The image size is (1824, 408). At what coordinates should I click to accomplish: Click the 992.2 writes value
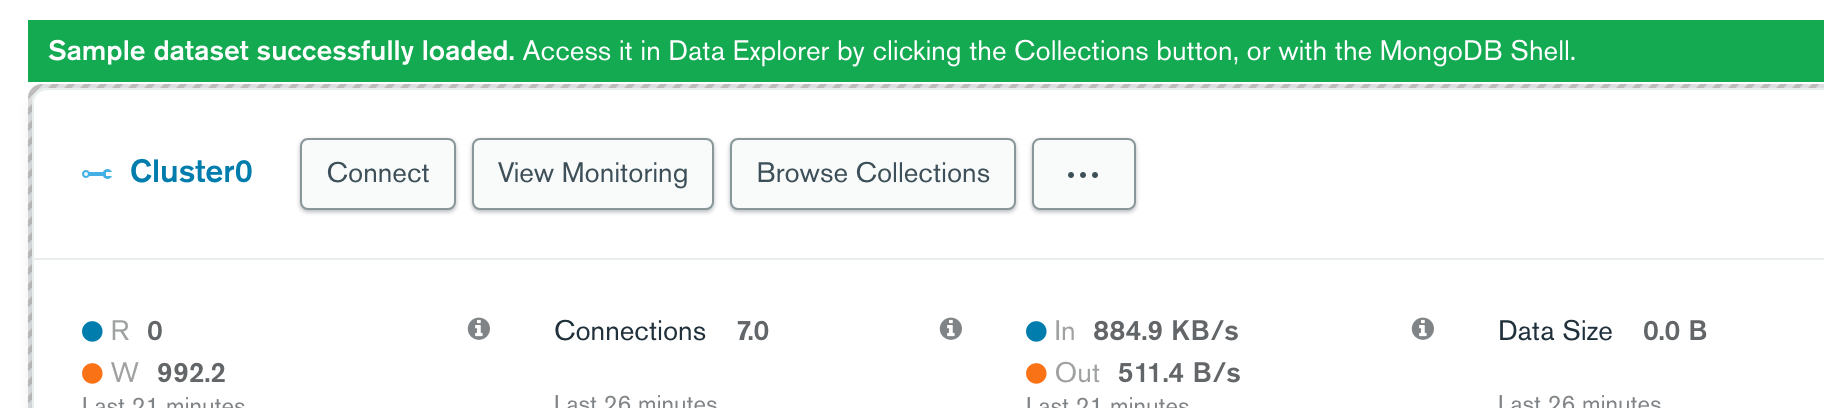pyautogui.click(x=191, y=373)
